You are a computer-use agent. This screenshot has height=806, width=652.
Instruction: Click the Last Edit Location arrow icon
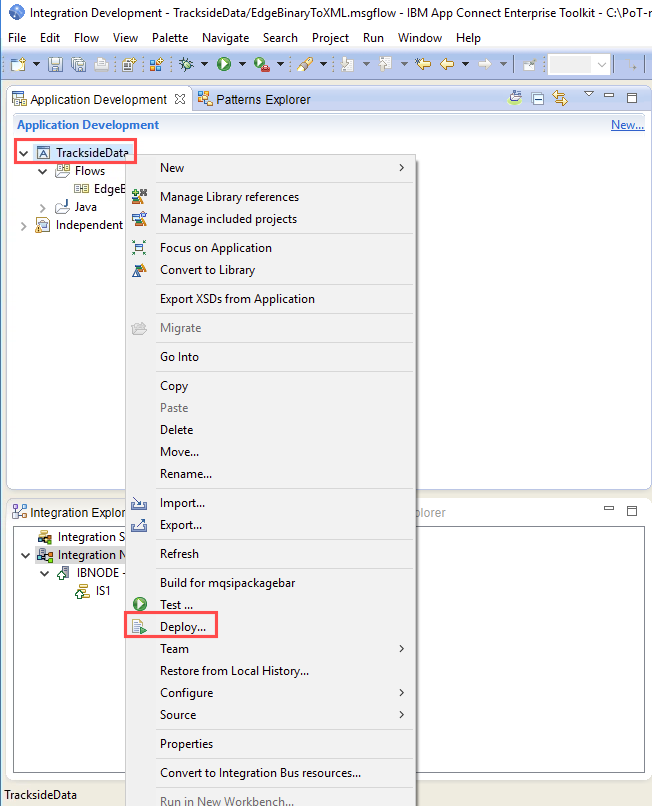[423, 64]
